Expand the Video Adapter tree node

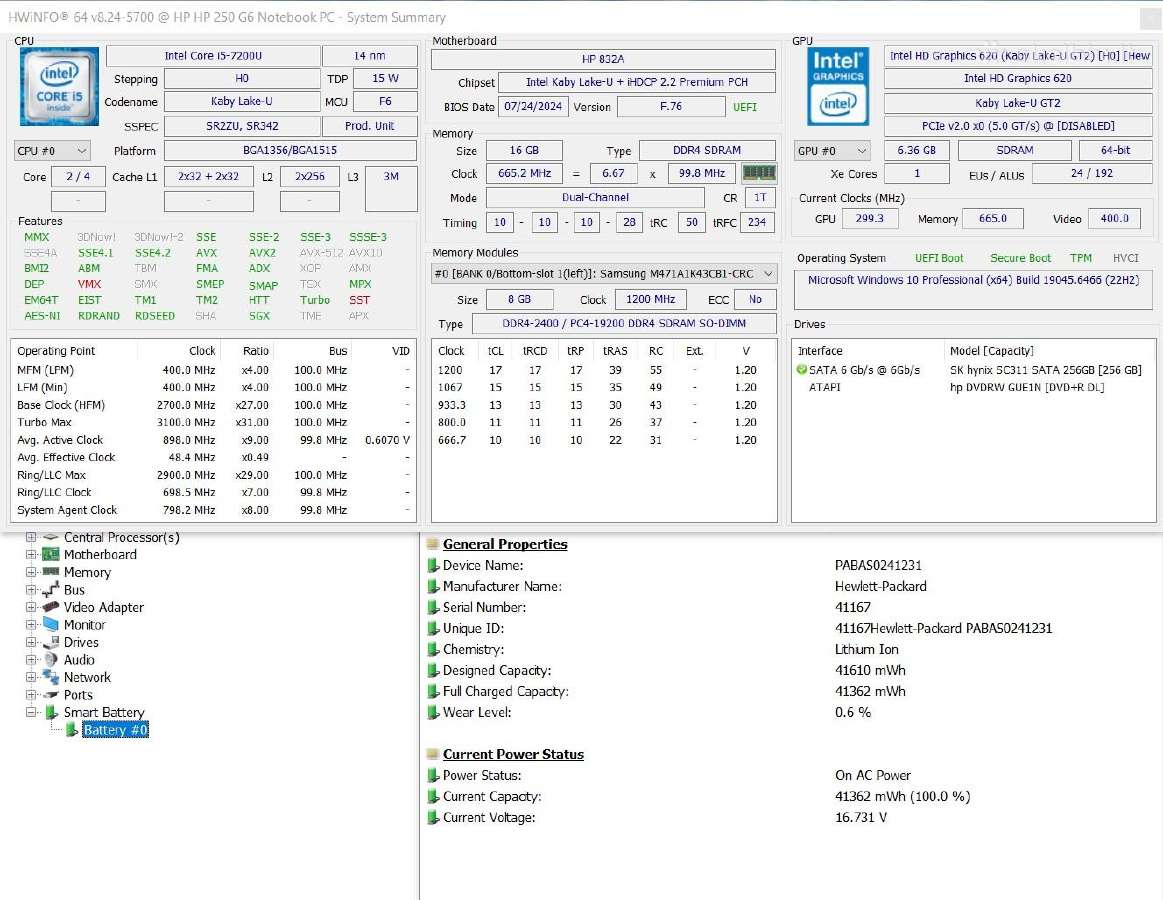31,607
